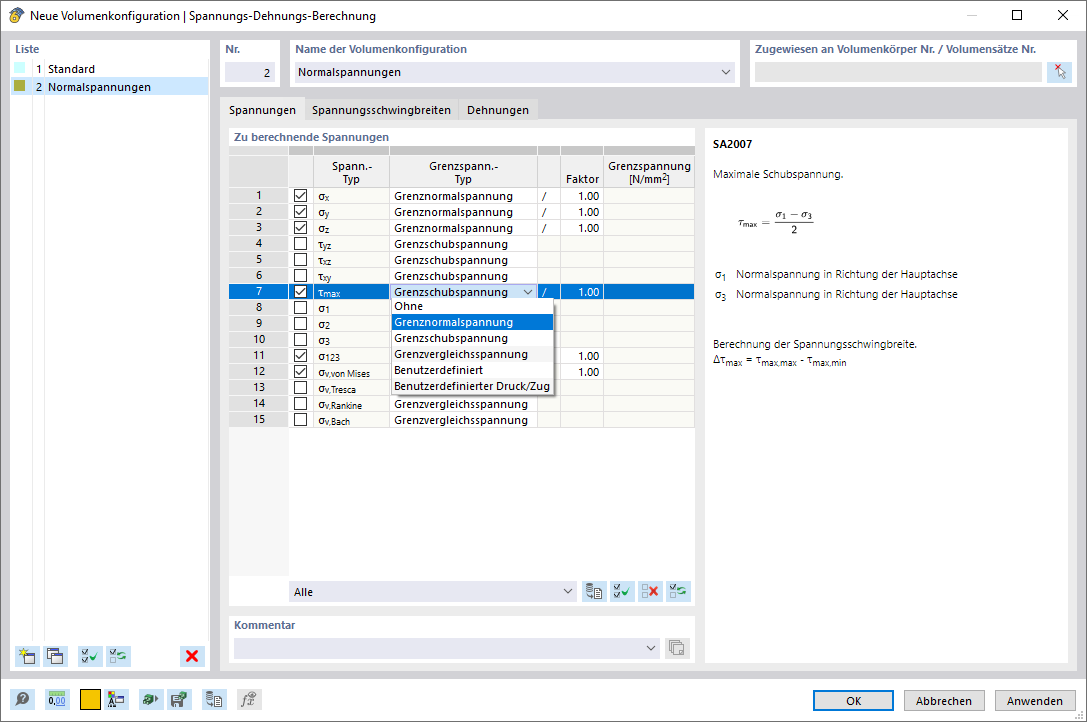The image size is (1087, 722).
Task: Open the Name der Volumenkonfiguration dropdown
Action: pyautogui.click(x=726, y=72)
